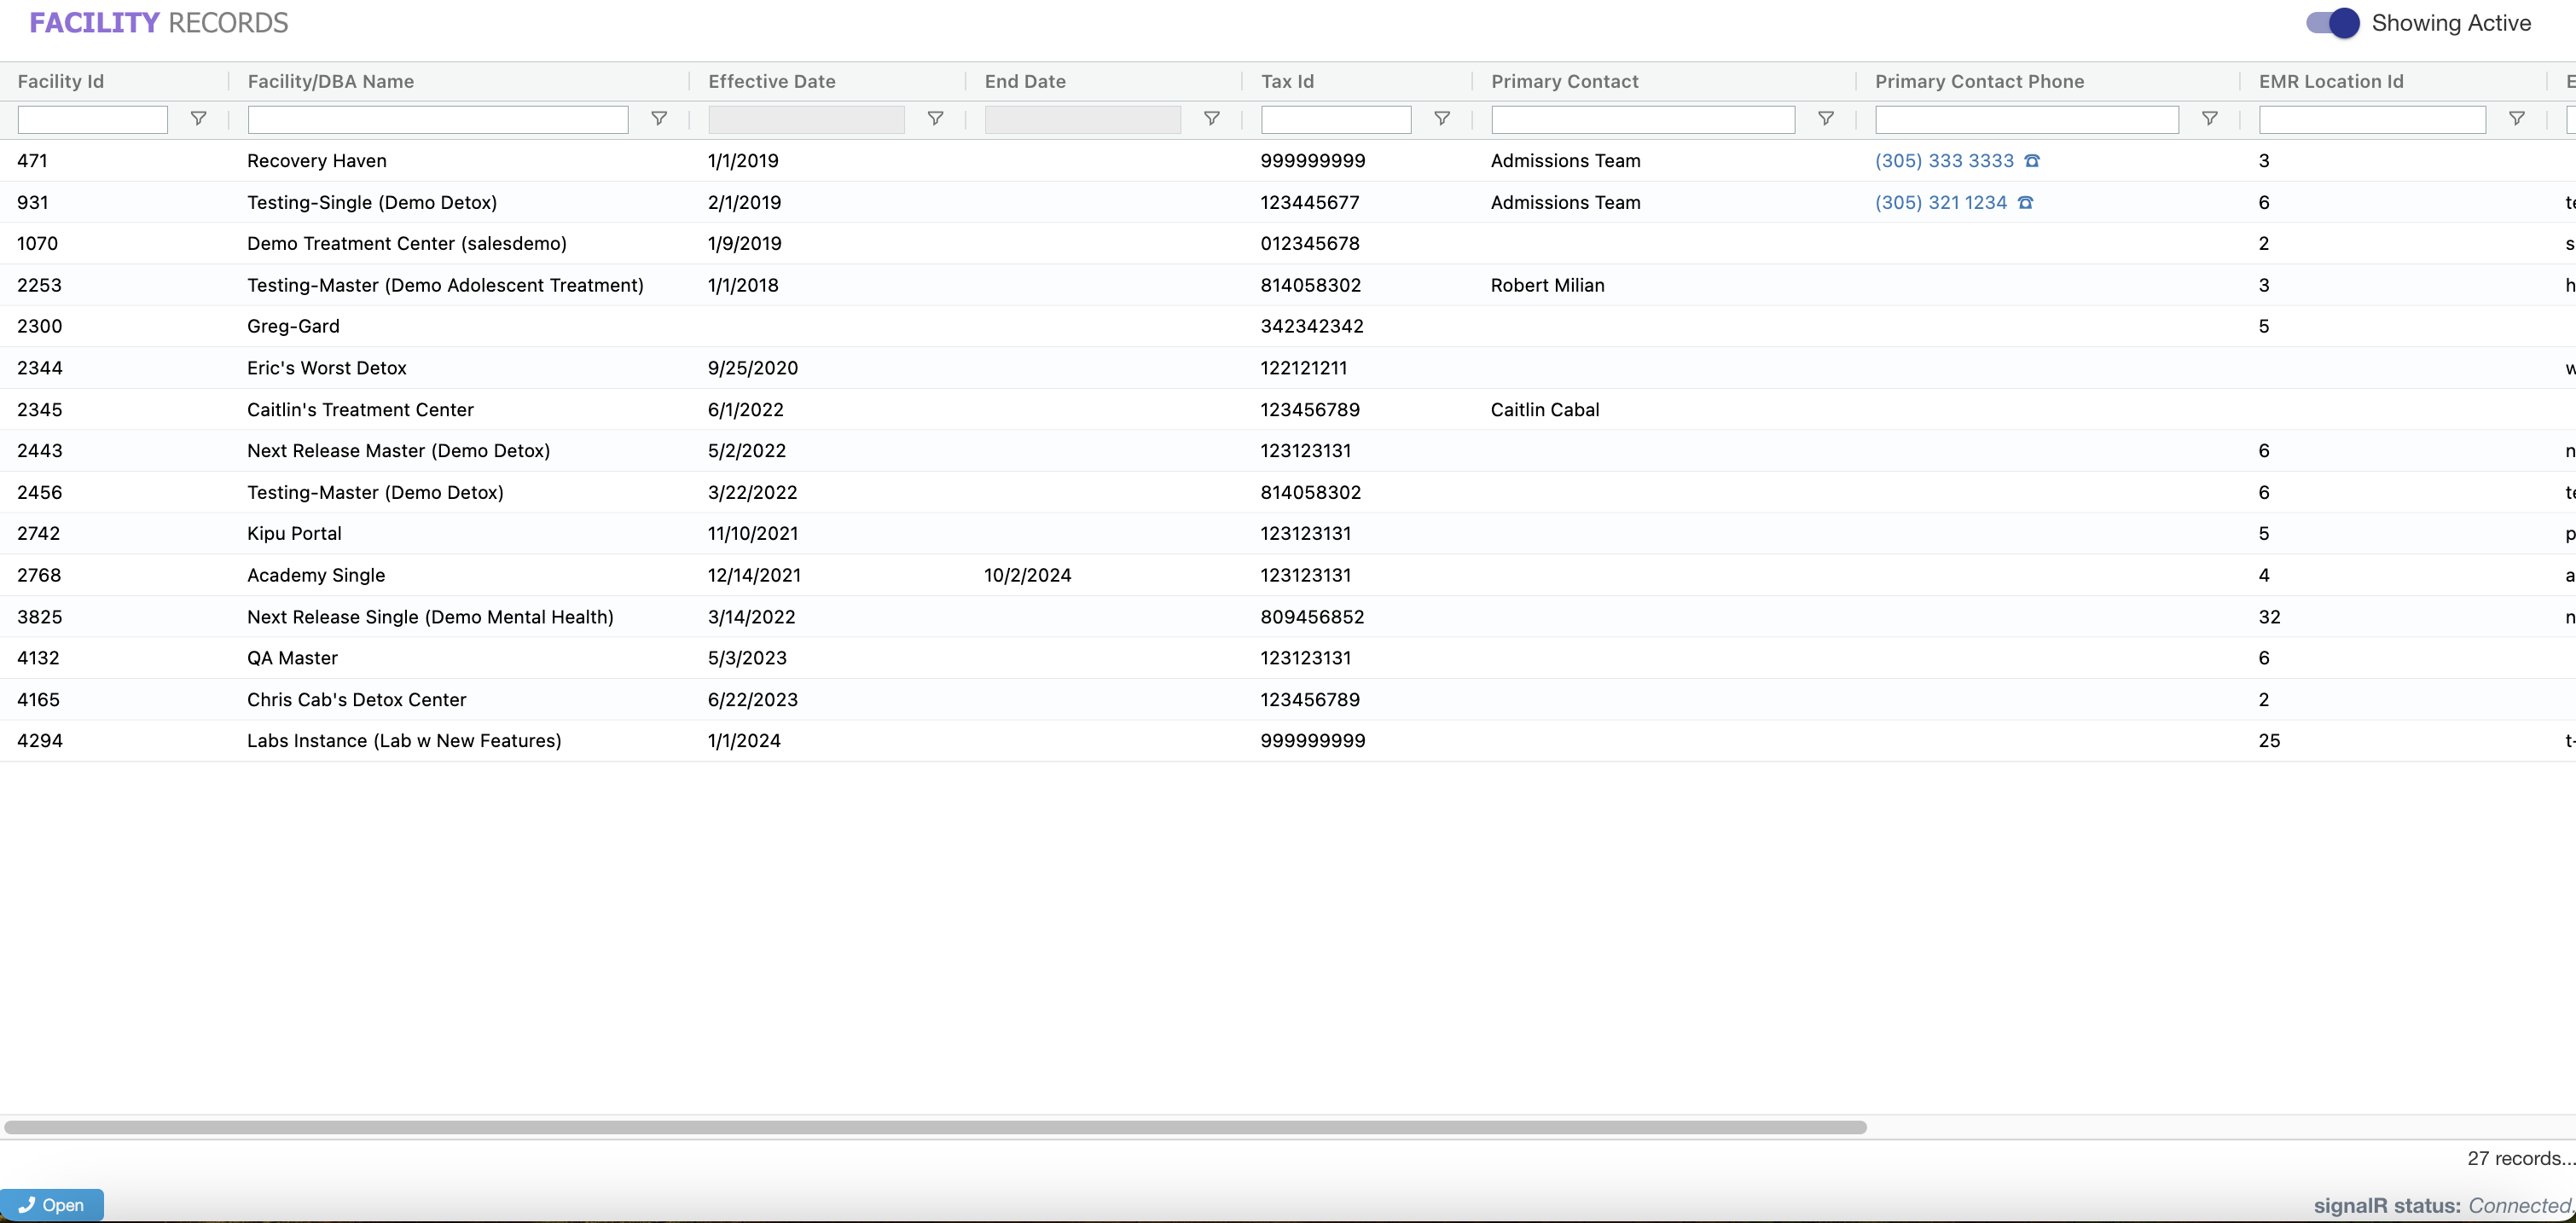This screenshot has height=1223, width=2576.
Task: Open the Facility/DBA Name filter funnel
Action: point(659,119)
